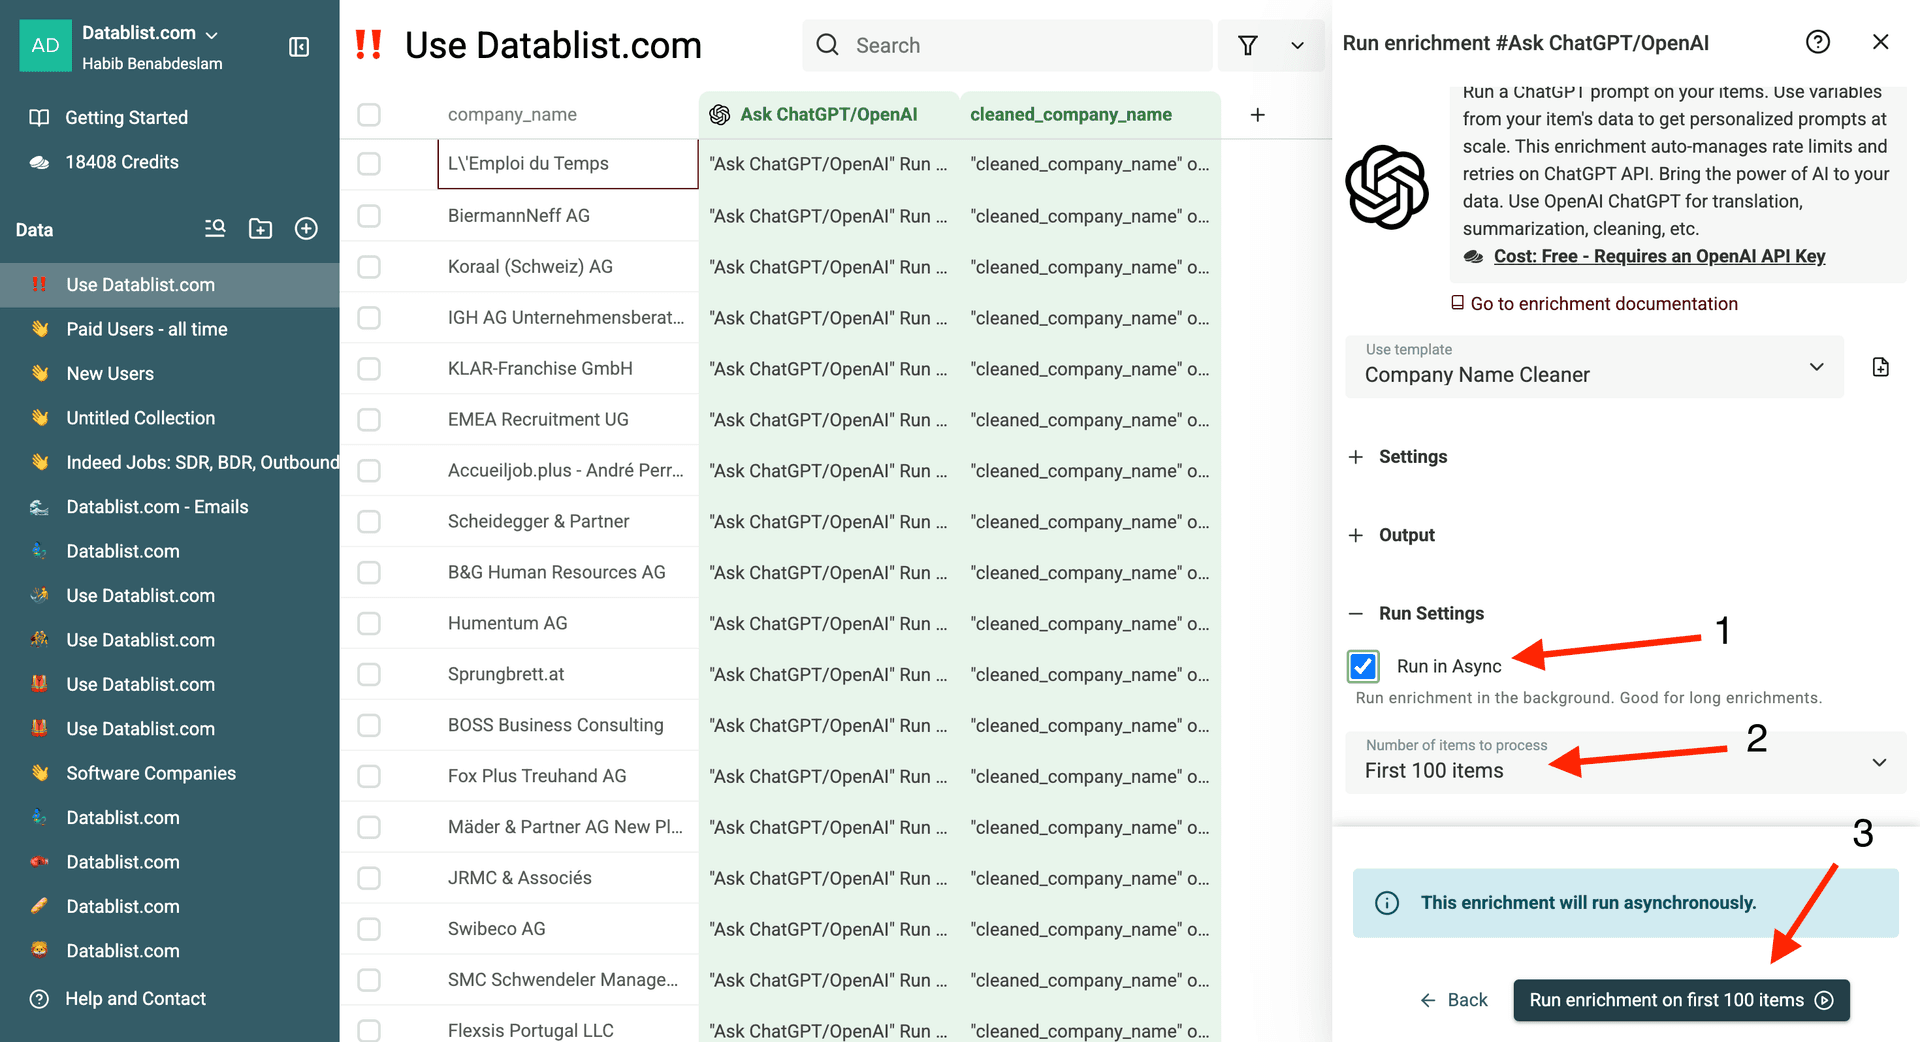Click the save template file icon
The height and width of the screenshot is (1042, 1920).
pos(1880,367)
